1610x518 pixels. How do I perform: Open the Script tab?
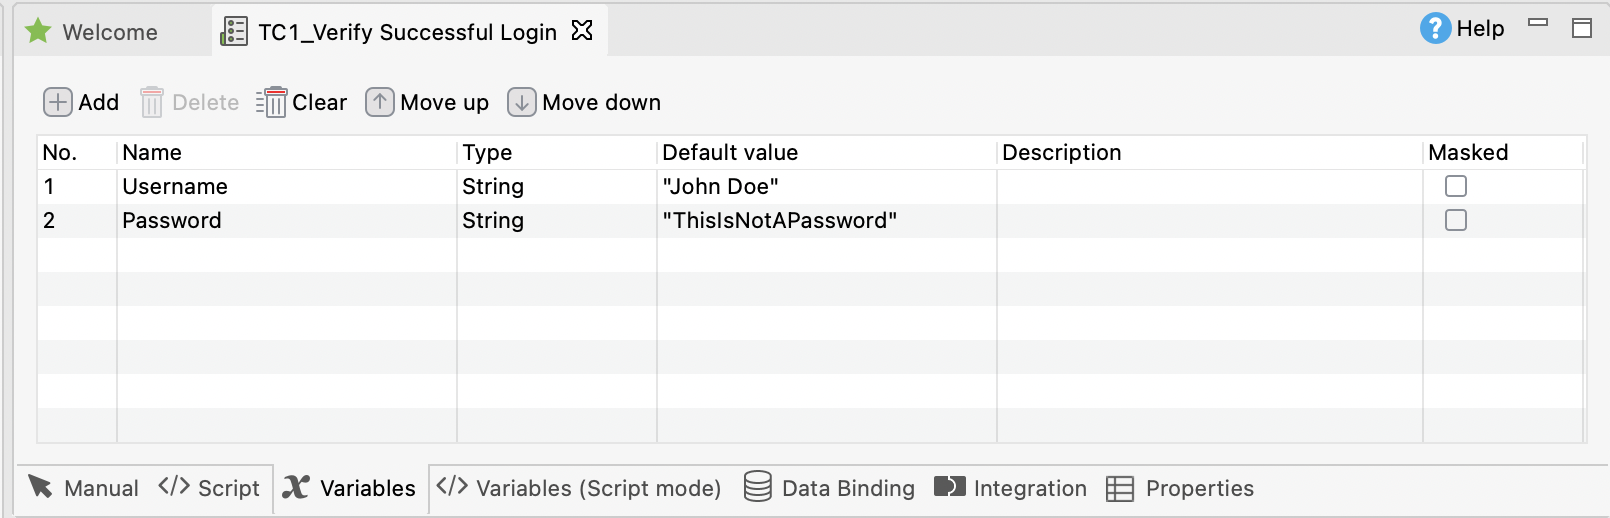(x=210, y=488)
